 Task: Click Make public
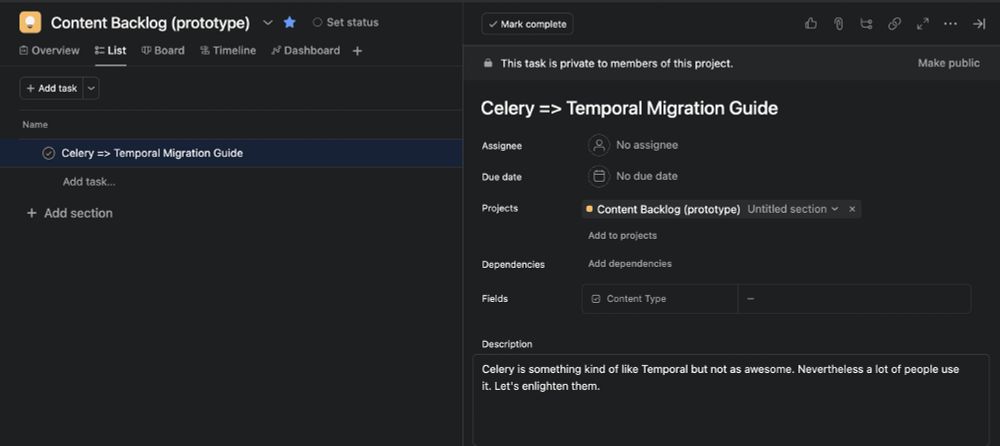point(948,63)
